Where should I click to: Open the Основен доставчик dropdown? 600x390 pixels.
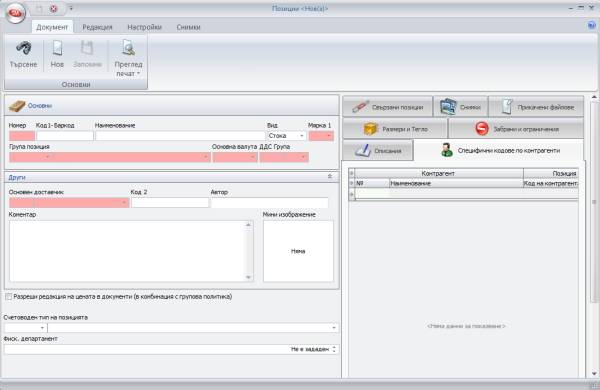tap(124, 203)
